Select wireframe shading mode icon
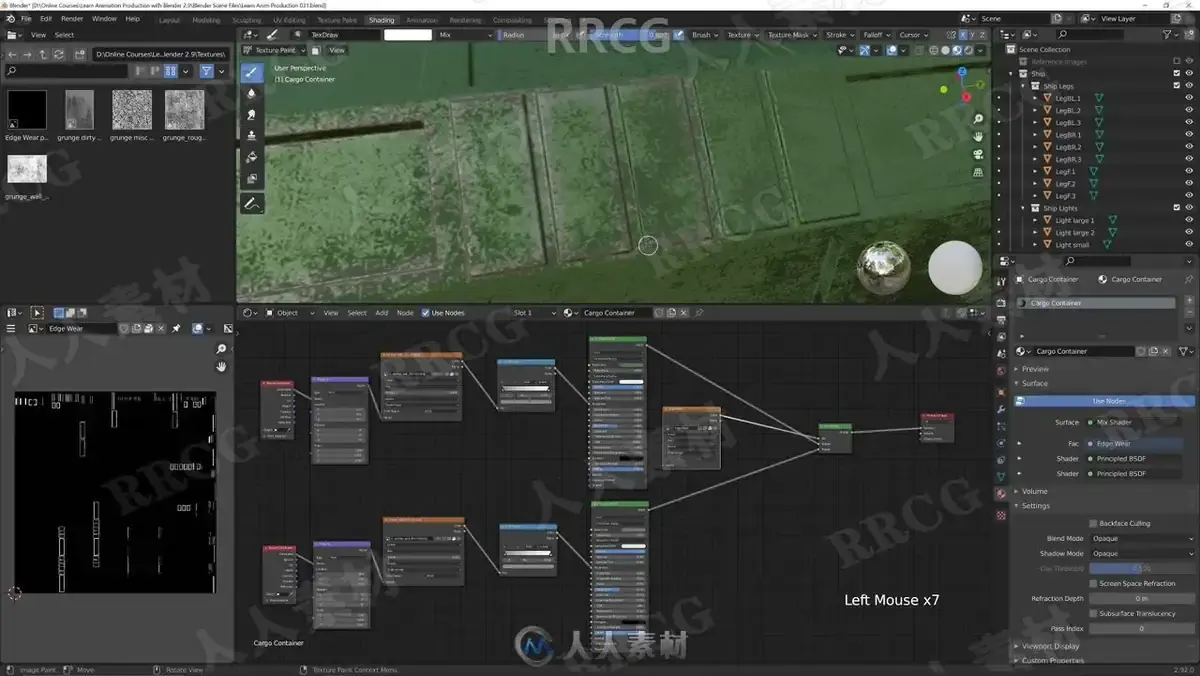 pyautogui.click(x=934, y=50)
